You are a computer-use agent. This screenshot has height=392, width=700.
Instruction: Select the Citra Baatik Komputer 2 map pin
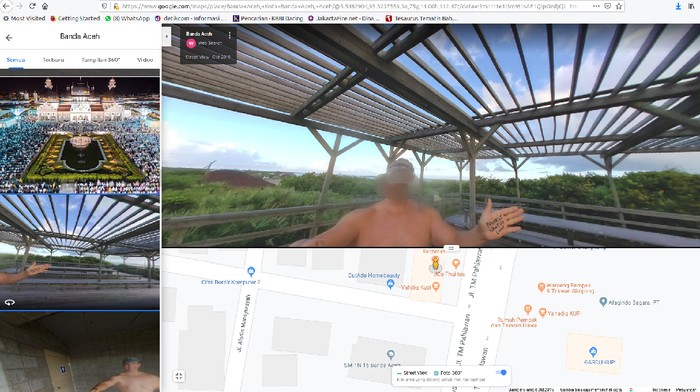pyautogui.click(x=251, y=271)
